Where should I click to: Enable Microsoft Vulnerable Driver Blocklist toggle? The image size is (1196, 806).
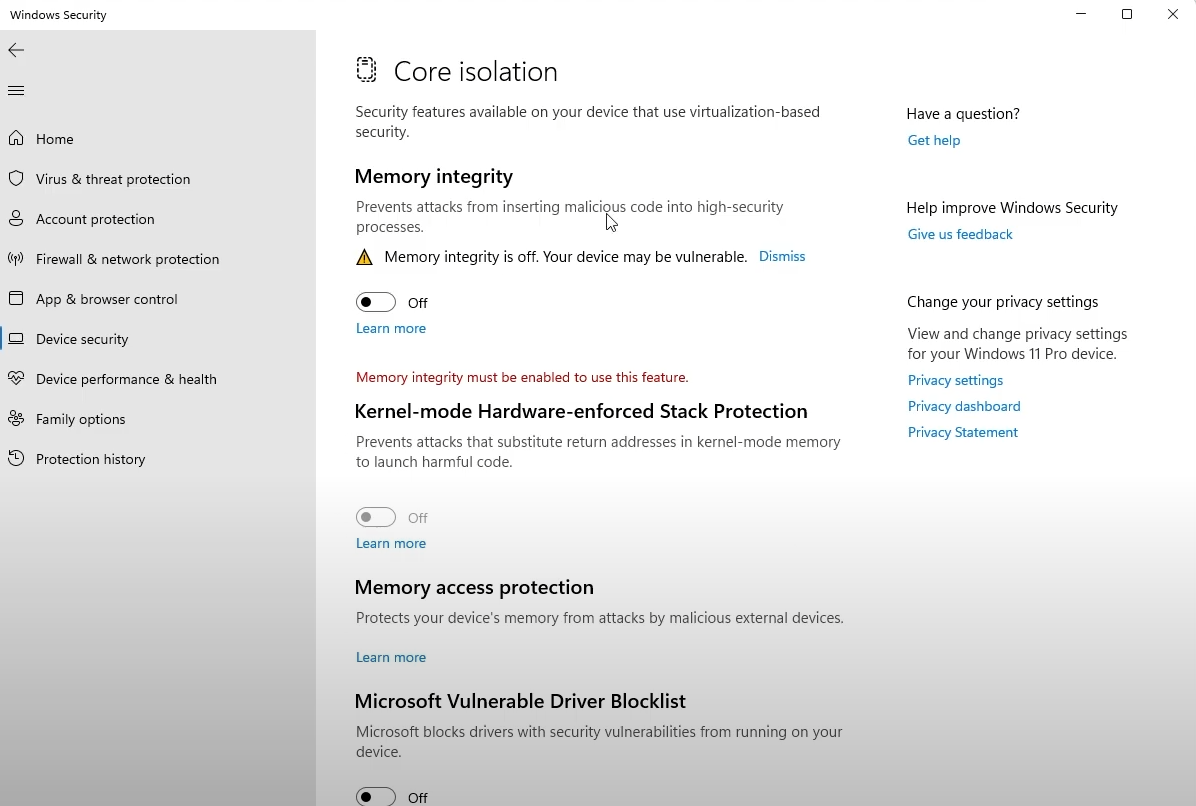pyautogui.click(x=375, y=796)
